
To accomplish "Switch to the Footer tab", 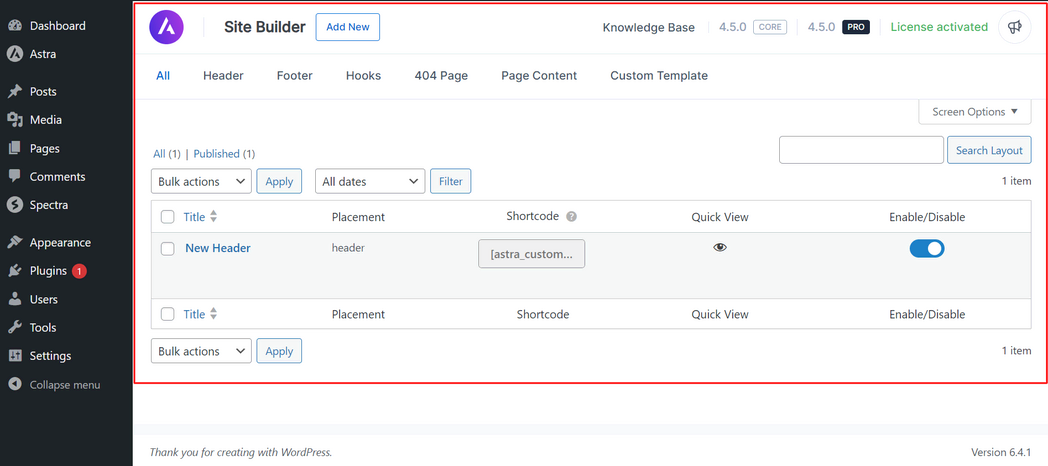I will click(x=294, y=75).
